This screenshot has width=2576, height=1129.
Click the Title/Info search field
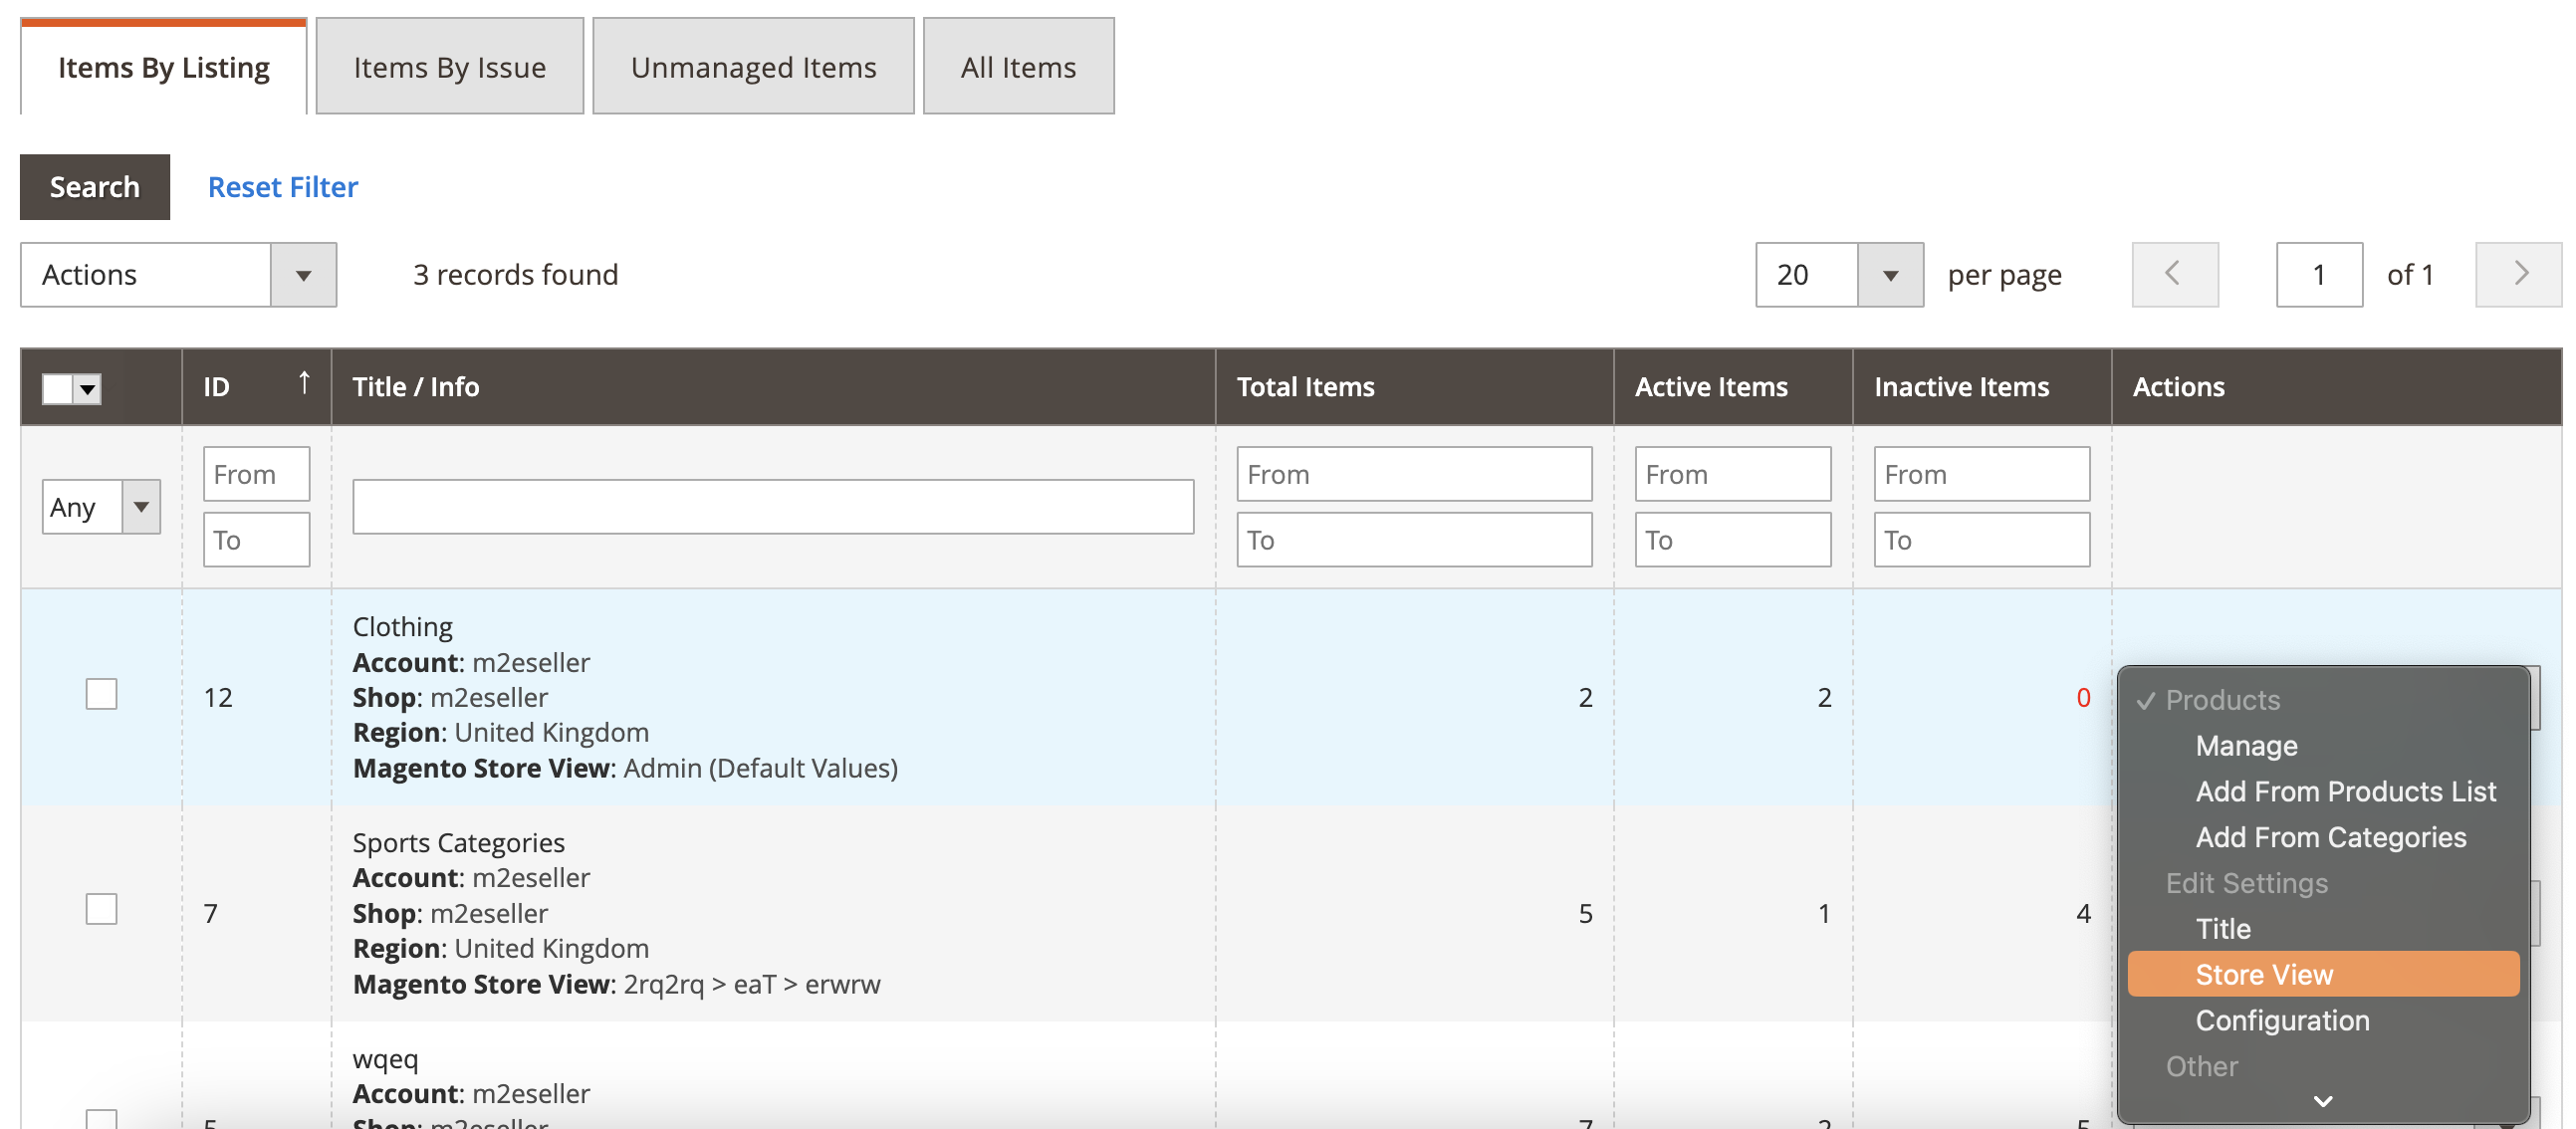772,506
